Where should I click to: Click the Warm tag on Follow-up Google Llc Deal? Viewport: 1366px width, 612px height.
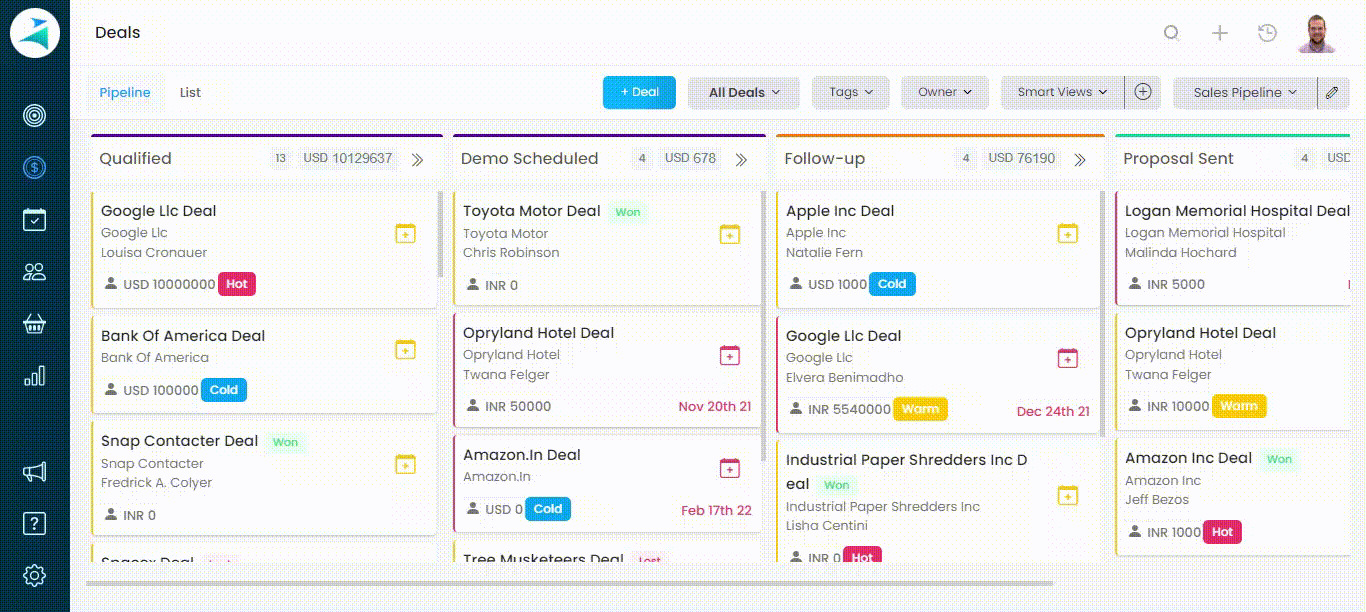pyautogui.click(x=920, y=409)
